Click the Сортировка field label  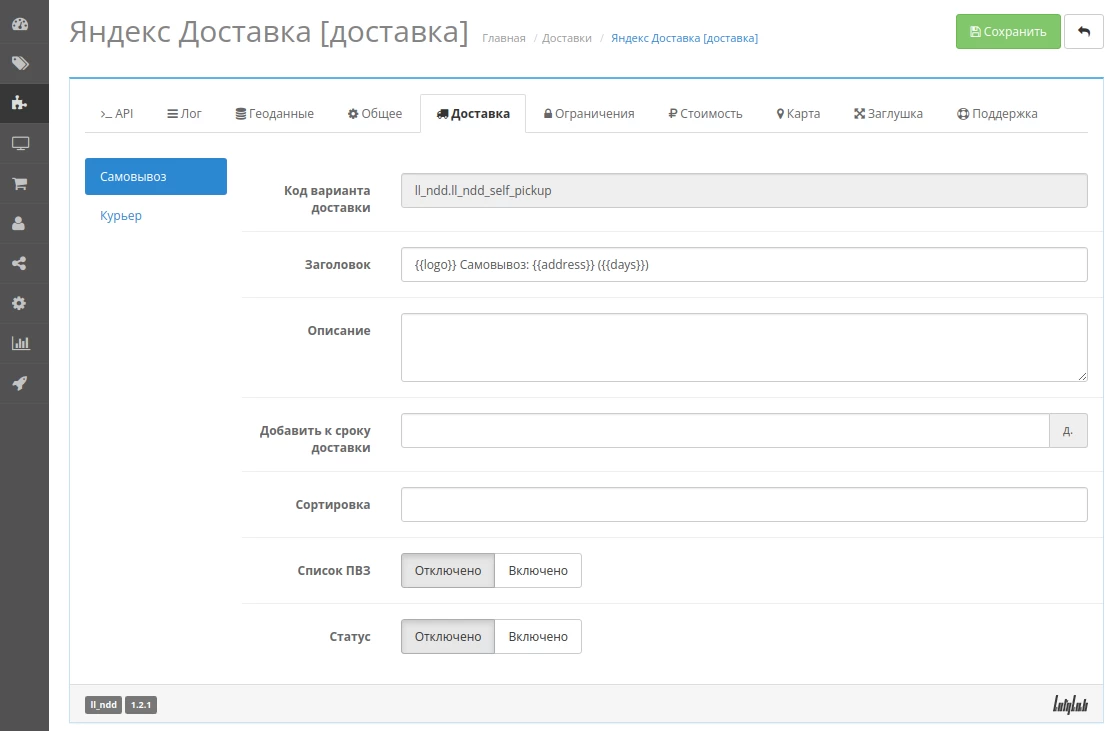tap(333, 504)
